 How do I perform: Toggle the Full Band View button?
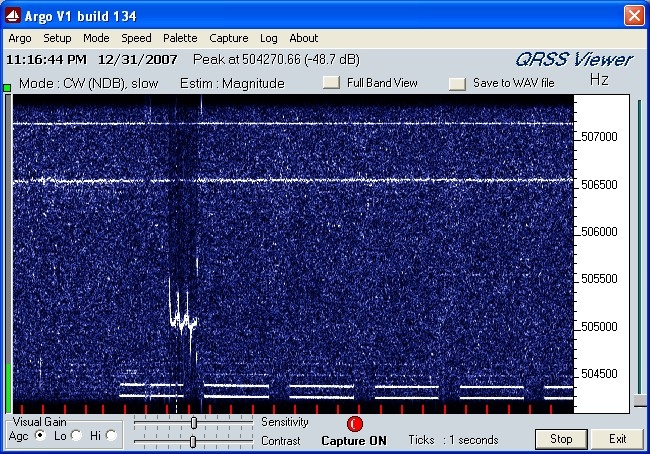(331, 83)
